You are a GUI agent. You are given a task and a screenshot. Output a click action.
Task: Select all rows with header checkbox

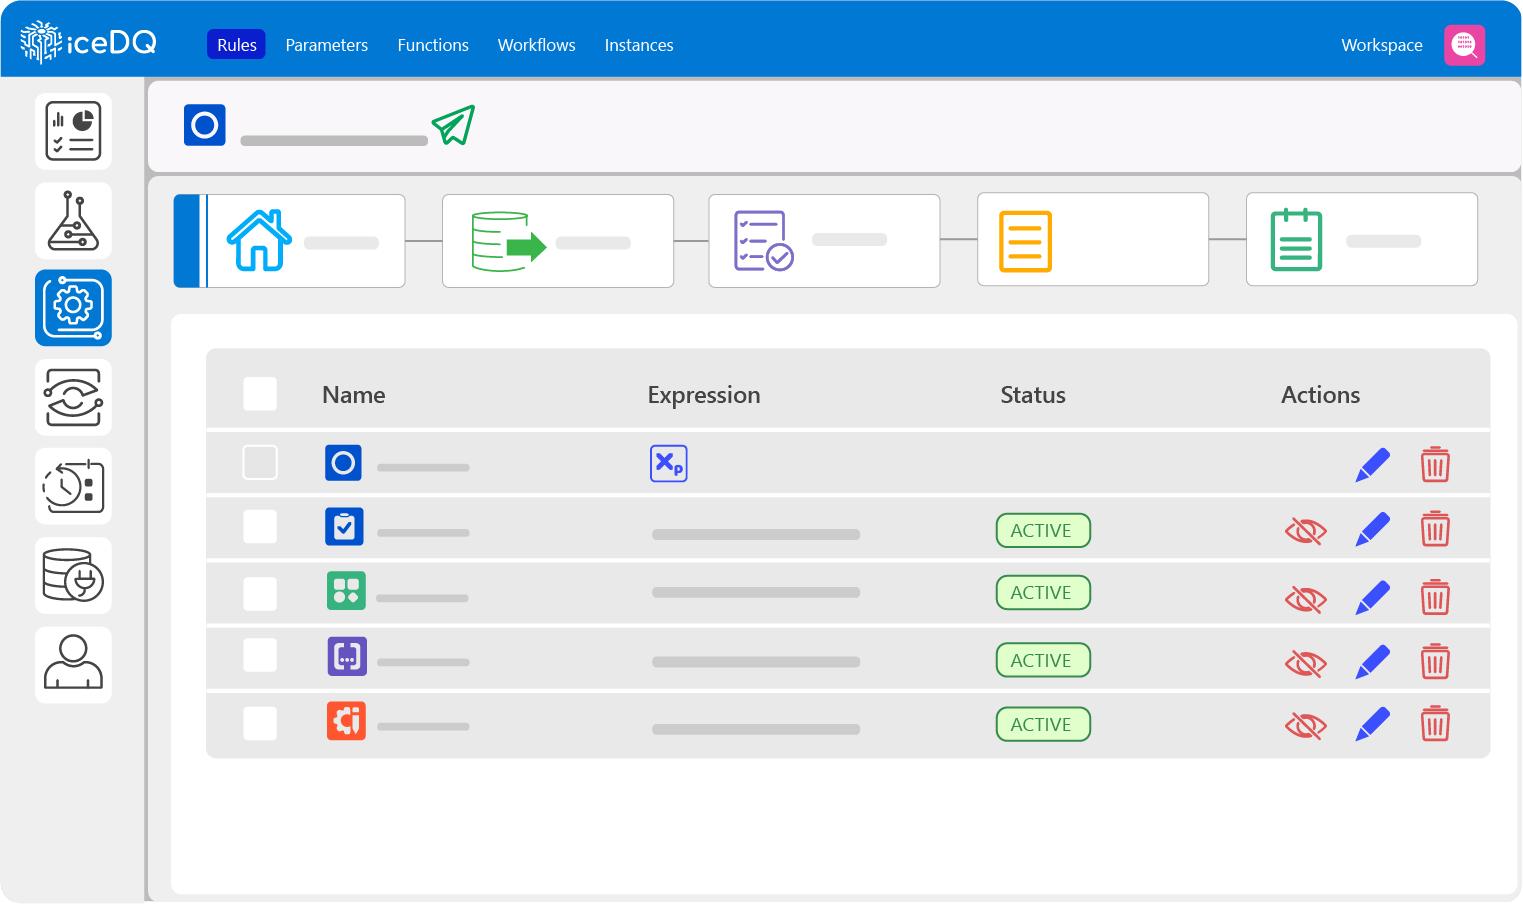coord(260,394)
